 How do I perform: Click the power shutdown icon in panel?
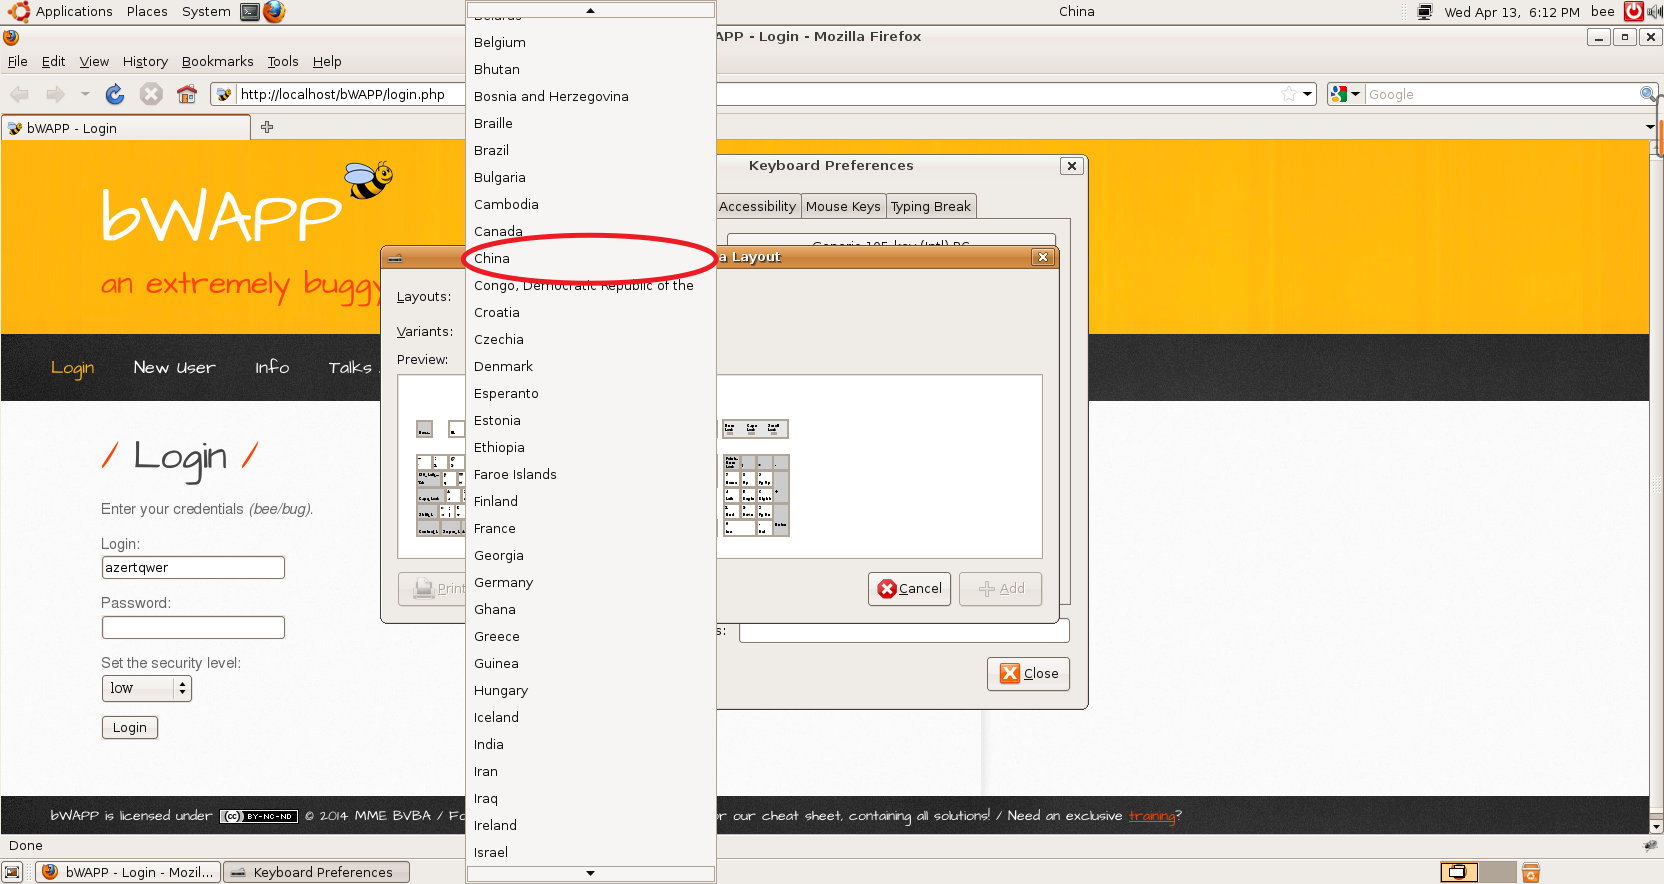[x=1633, y=12]
